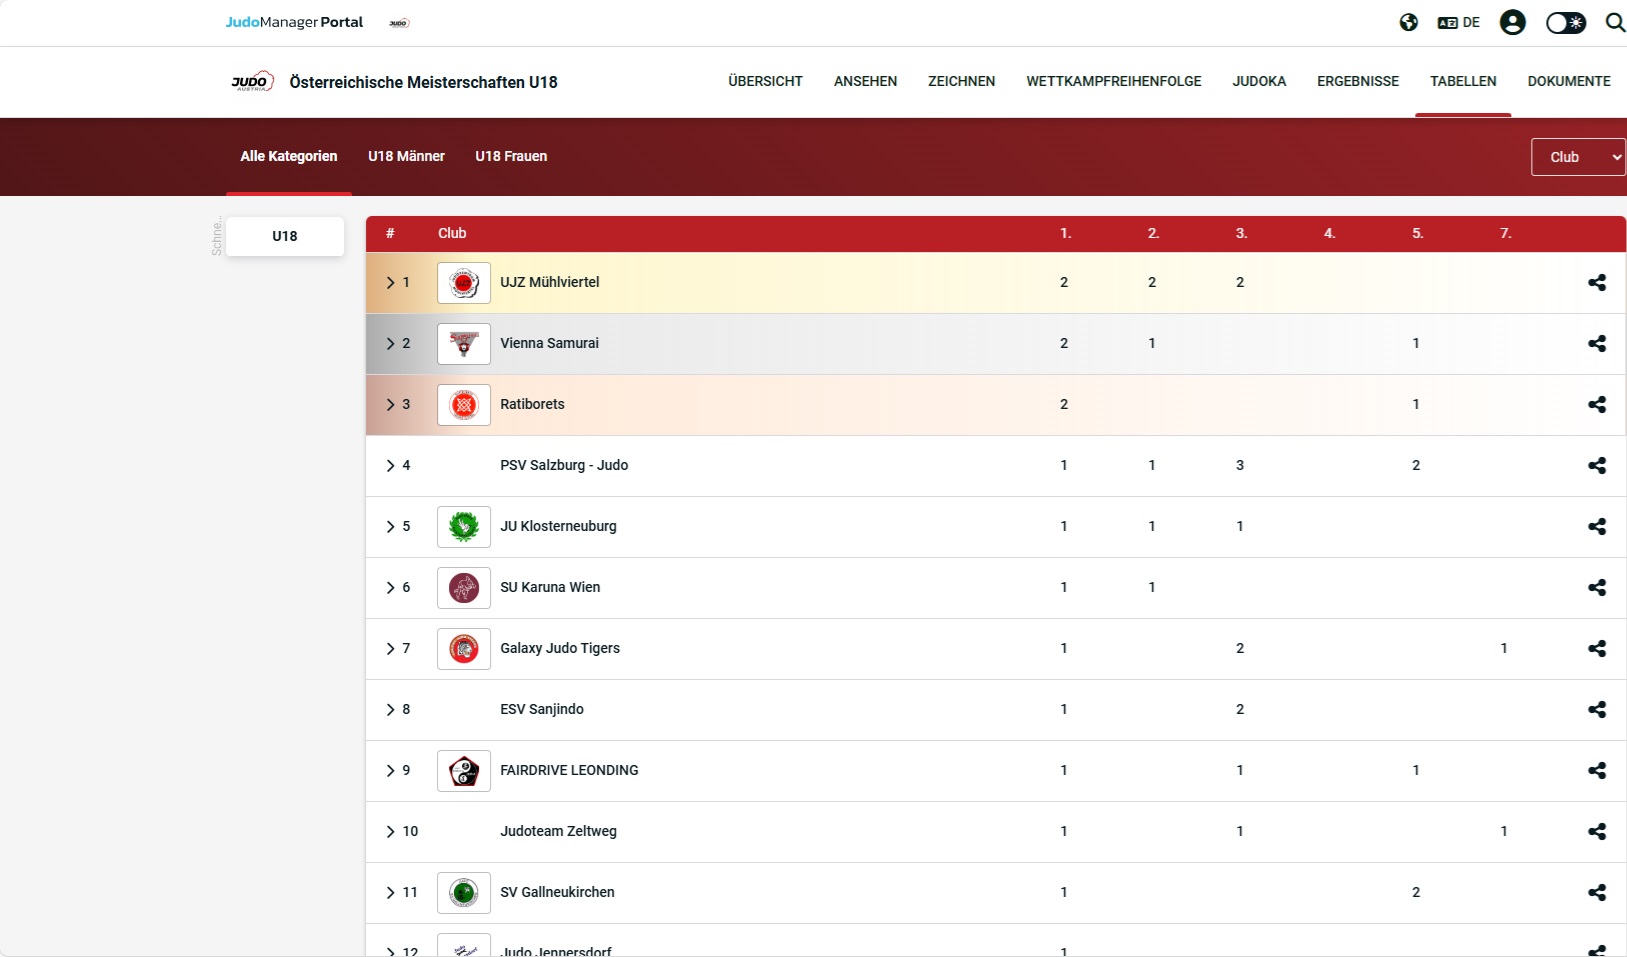Open the user account profile icon
This screenshot has width=1627, height=957.
(x=1512, y=22)
